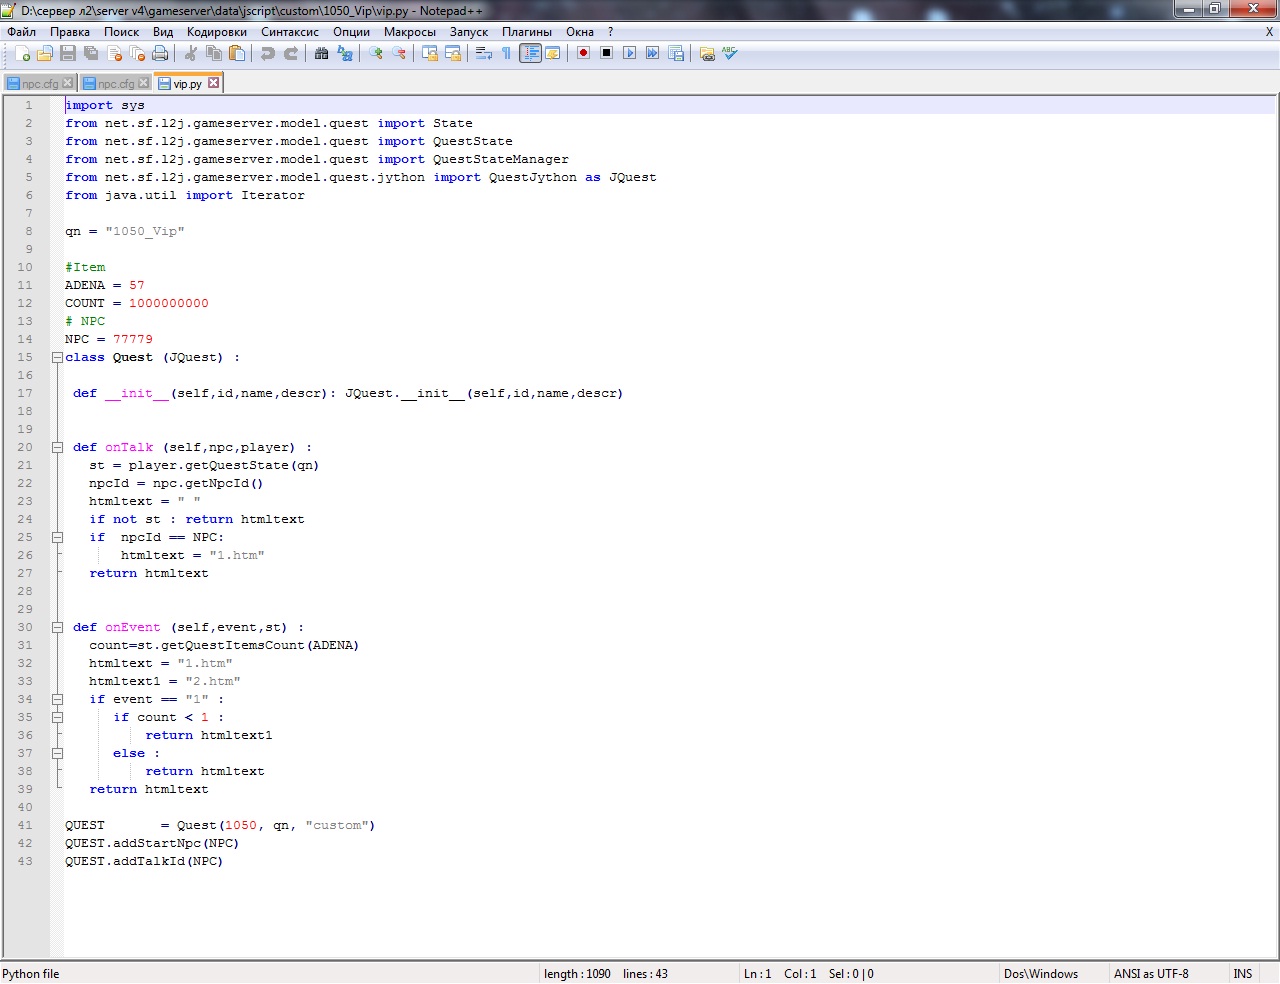Click the Zoom In magnifier icon
This screenshot has height=984, width=1280.
pos(376,53)
